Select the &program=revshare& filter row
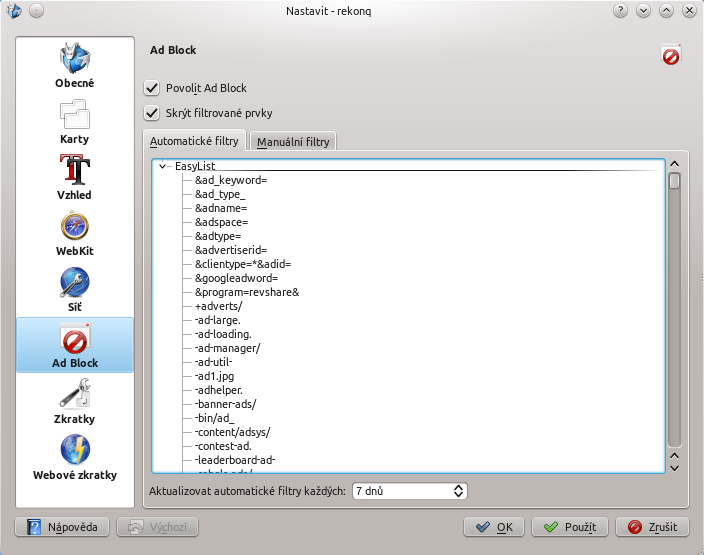This screenshot has width=704, height=555. [x=247, y=292]
